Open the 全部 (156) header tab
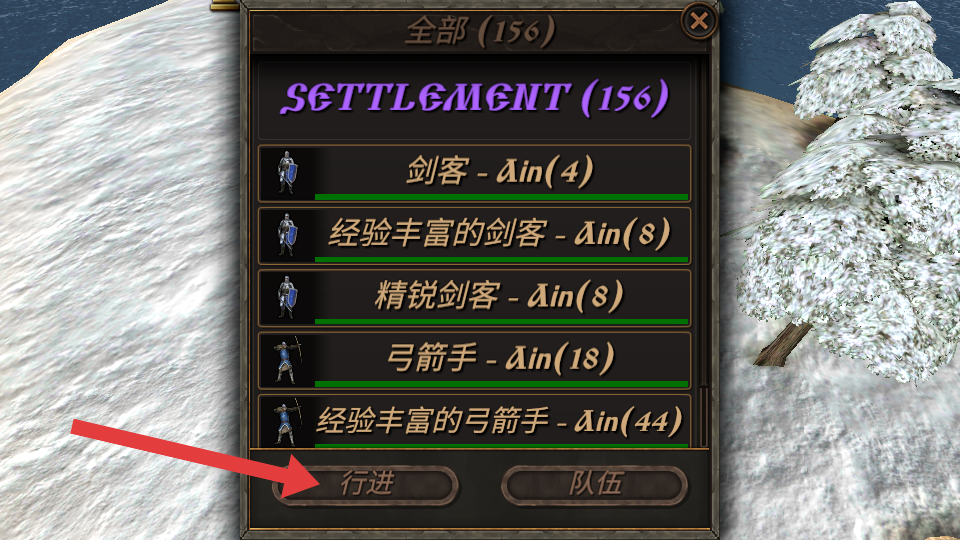 (481, 31)
